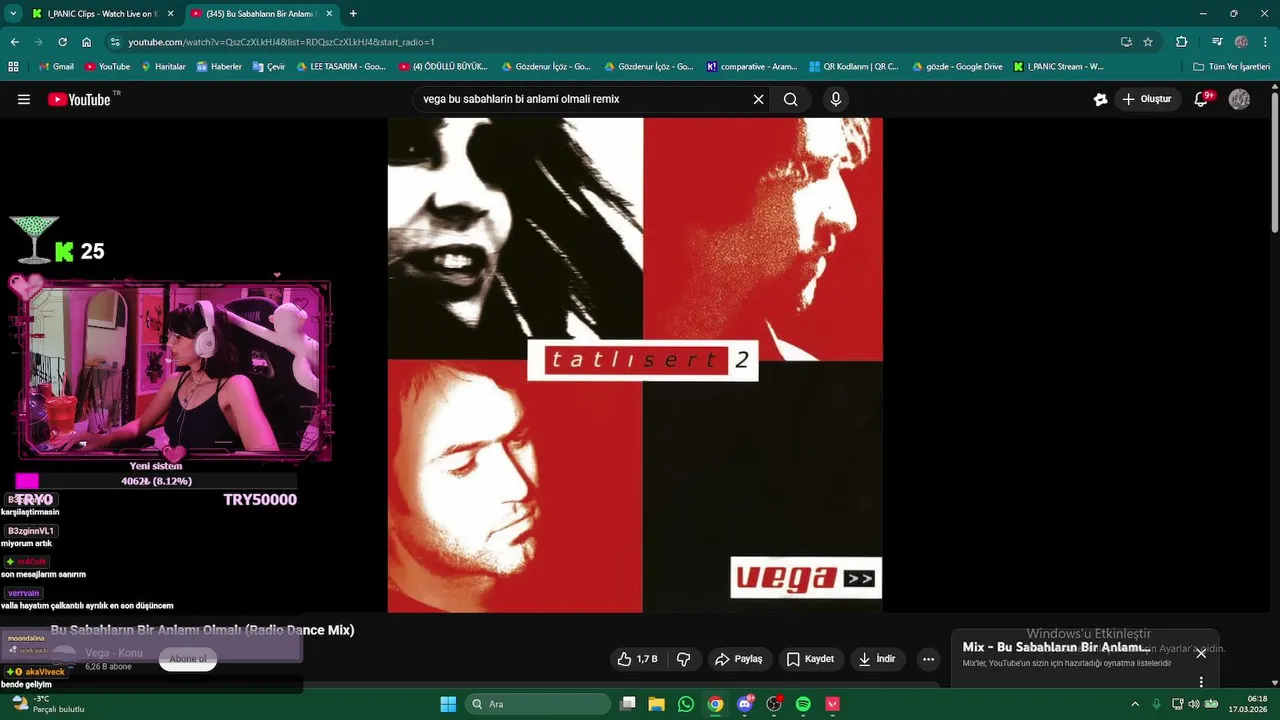This screenshot has height=720, width=1280.
Task: Clear the YouTube search field text
Action: click(758, 99)
